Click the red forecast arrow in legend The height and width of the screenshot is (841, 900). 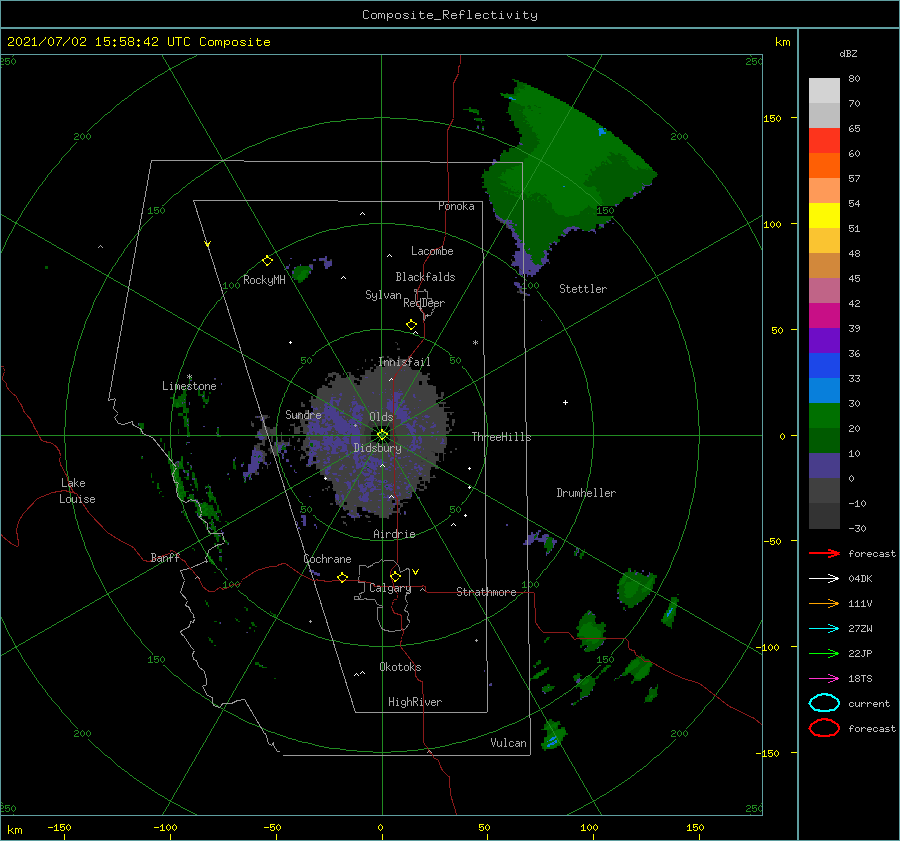tap(824, 553)
